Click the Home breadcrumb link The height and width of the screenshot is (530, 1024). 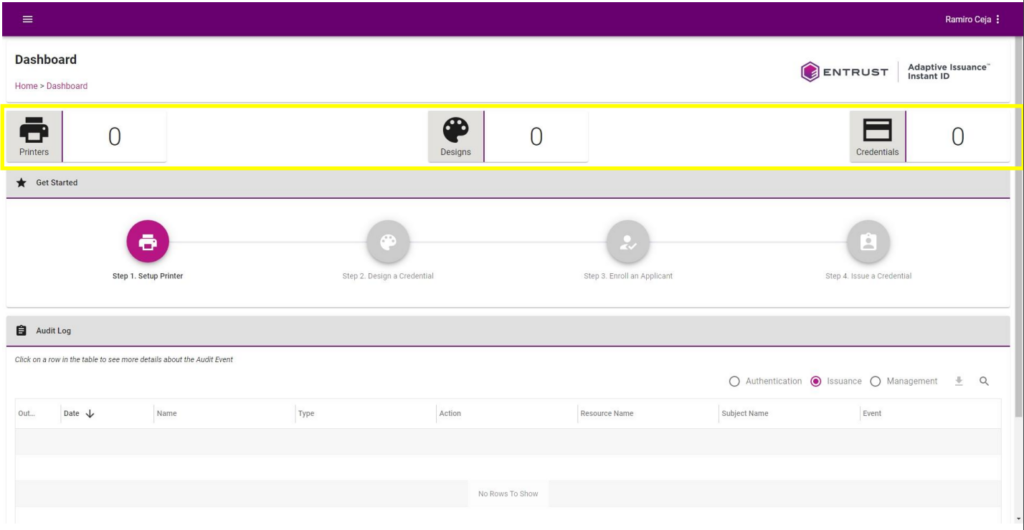(26, 86)
